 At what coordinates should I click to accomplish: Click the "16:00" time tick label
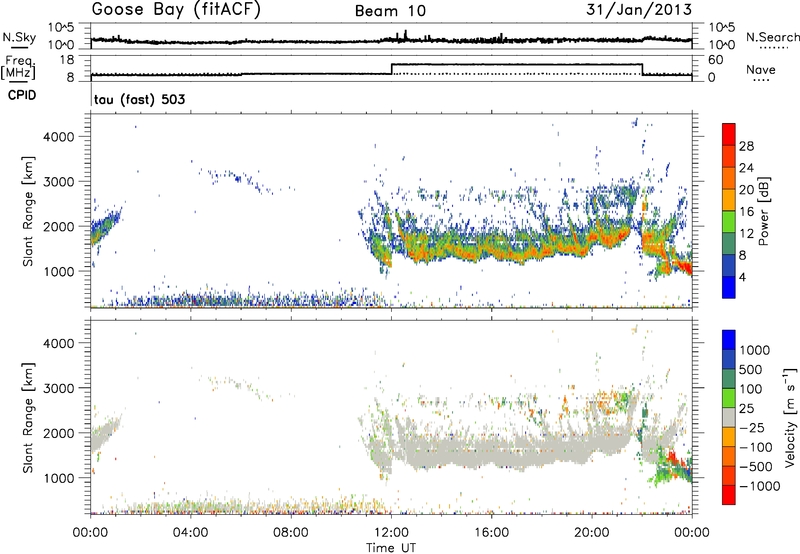pyautogui.click(x=491, y=533)
